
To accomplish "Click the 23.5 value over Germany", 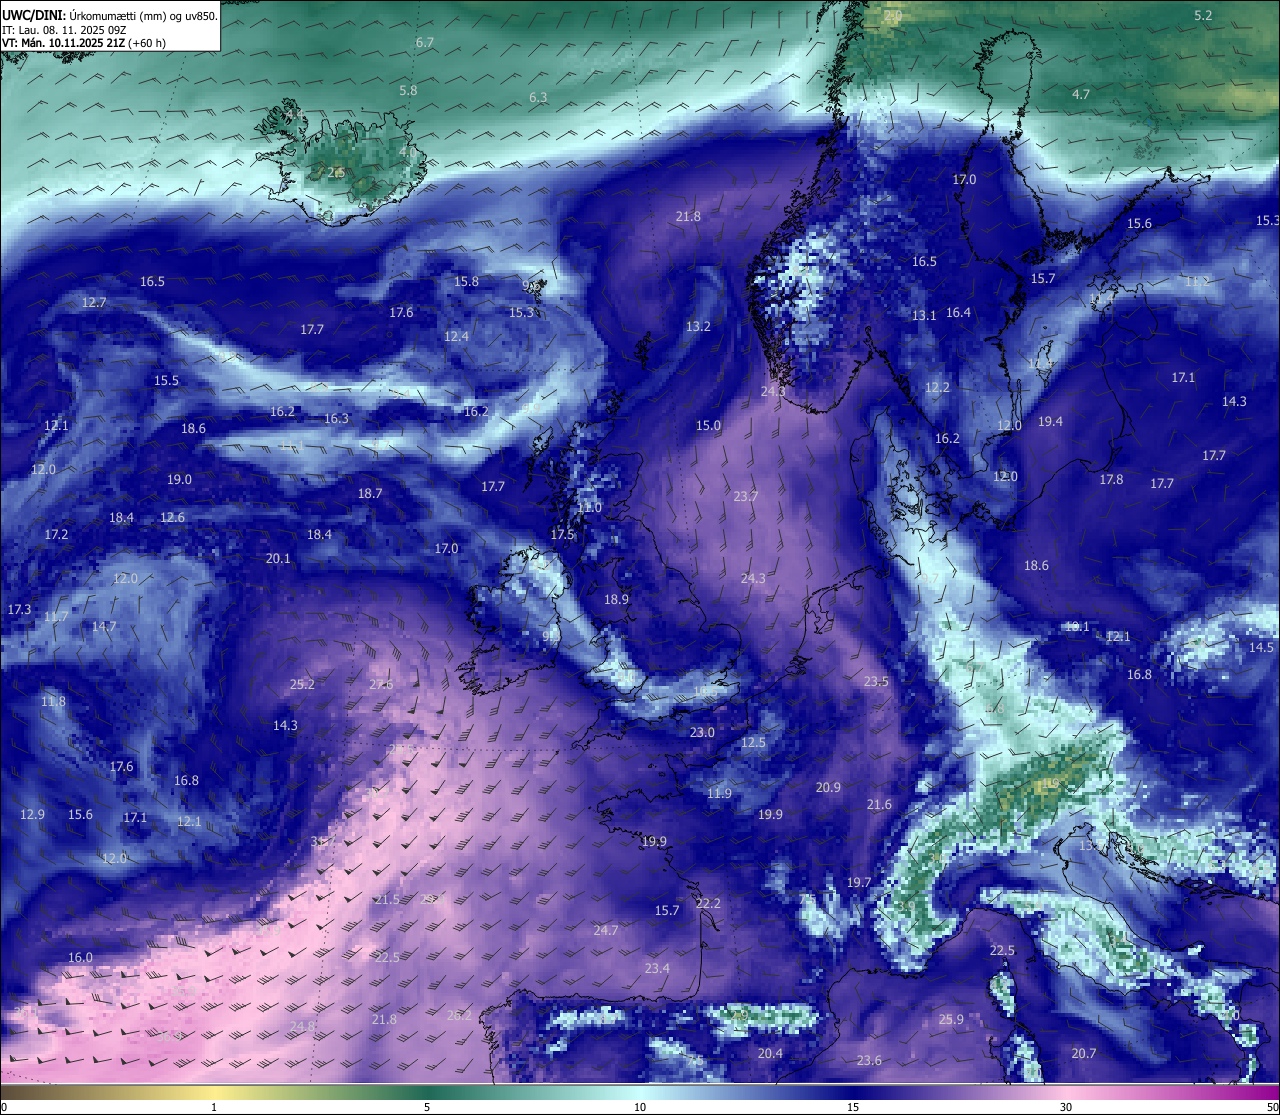I will pyautogui.click(x=876, y=682).
